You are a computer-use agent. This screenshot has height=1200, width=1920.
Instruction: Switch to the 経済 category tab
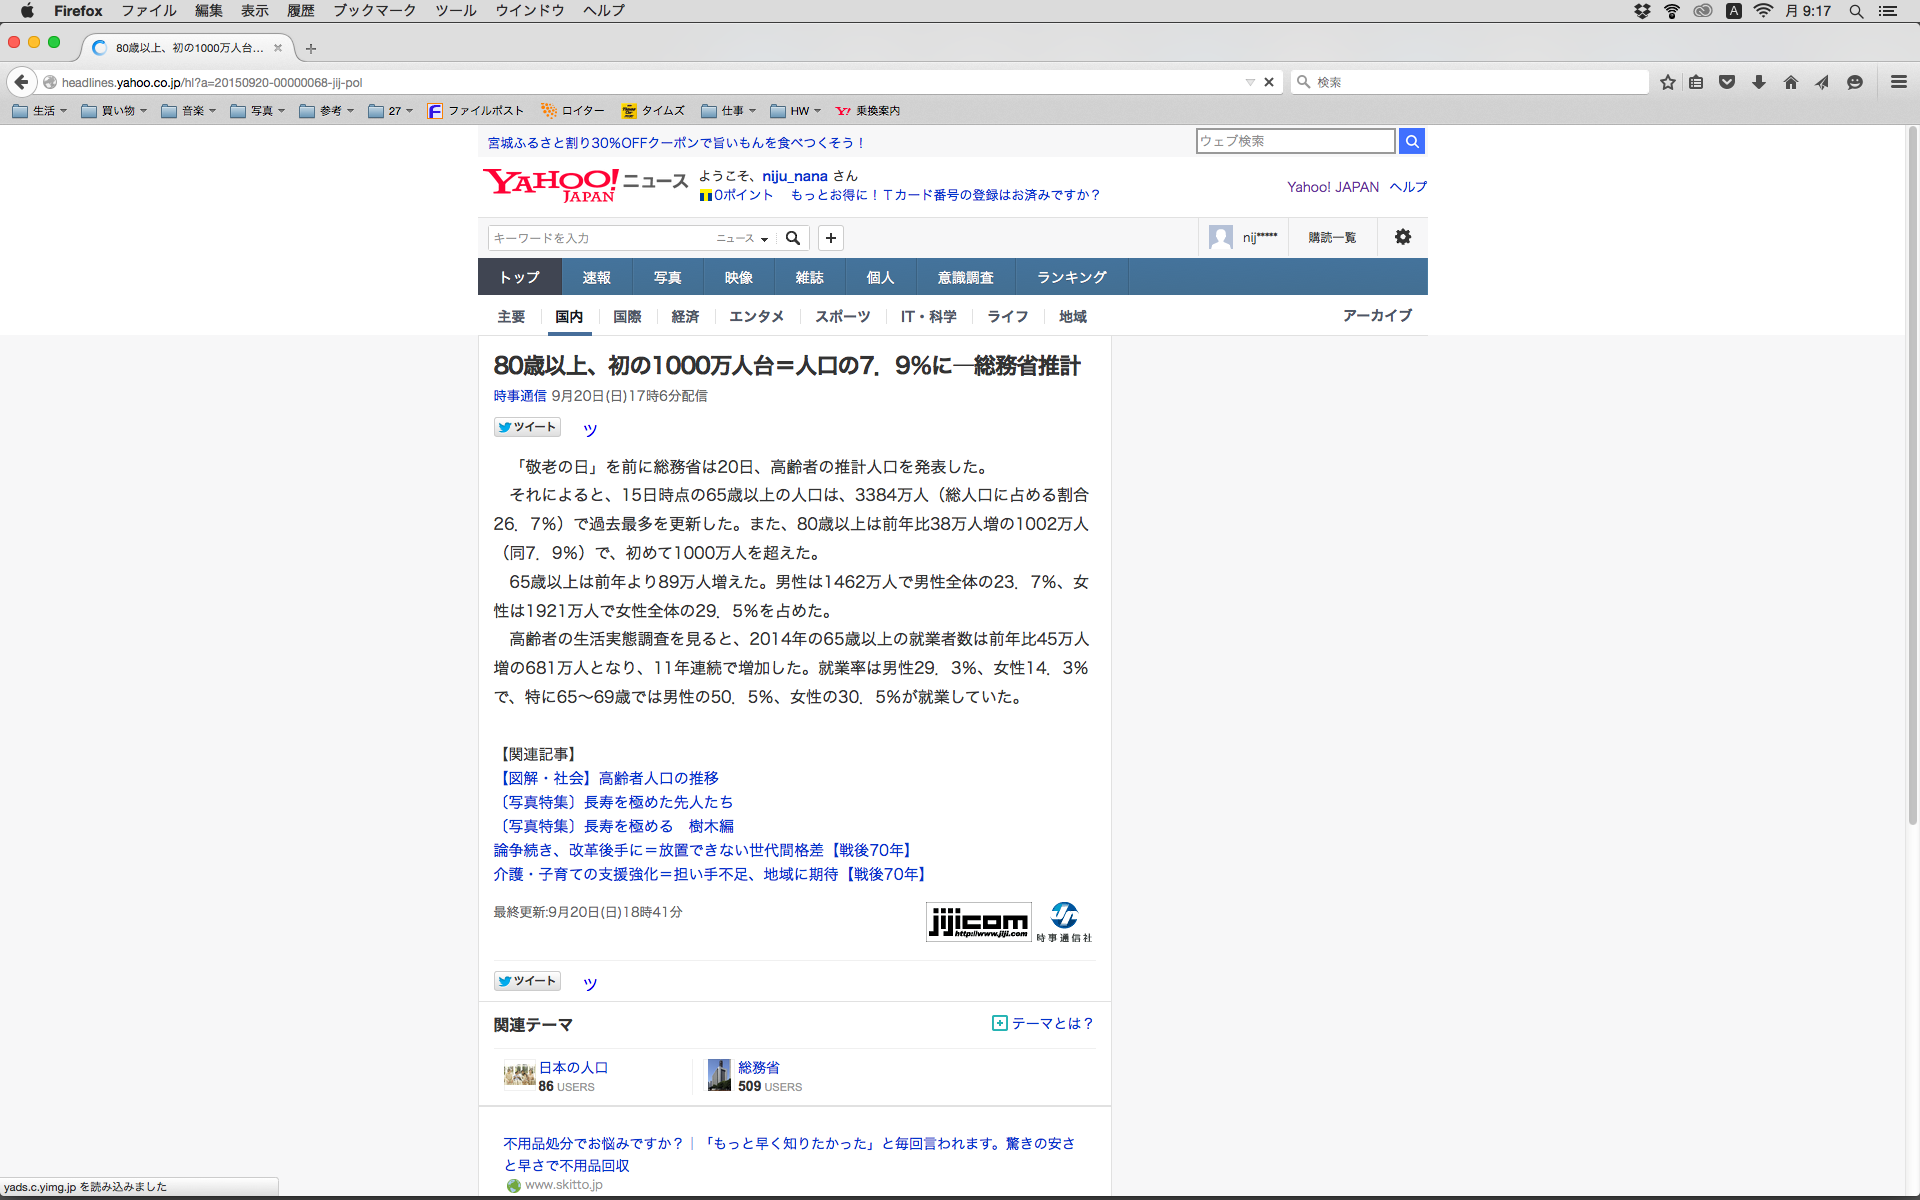685,316
